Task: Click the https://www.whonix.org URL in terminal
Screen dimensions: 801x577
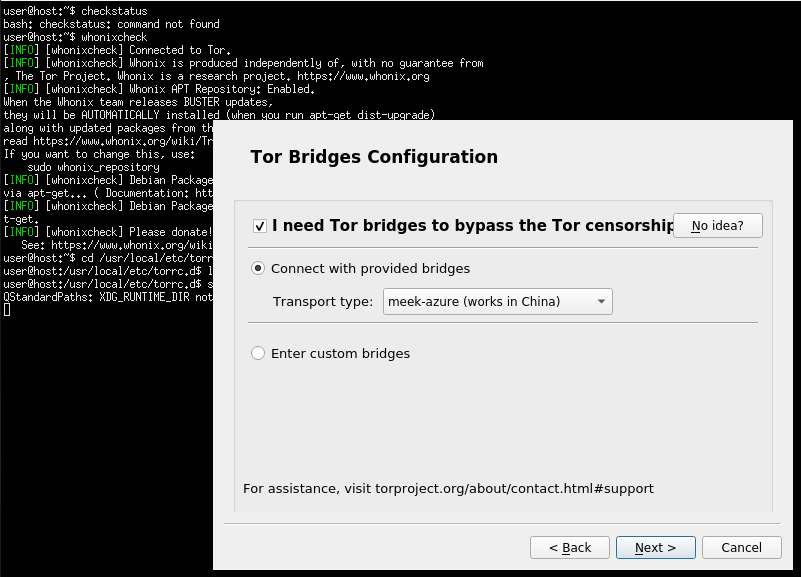Action: click(363, 76)
